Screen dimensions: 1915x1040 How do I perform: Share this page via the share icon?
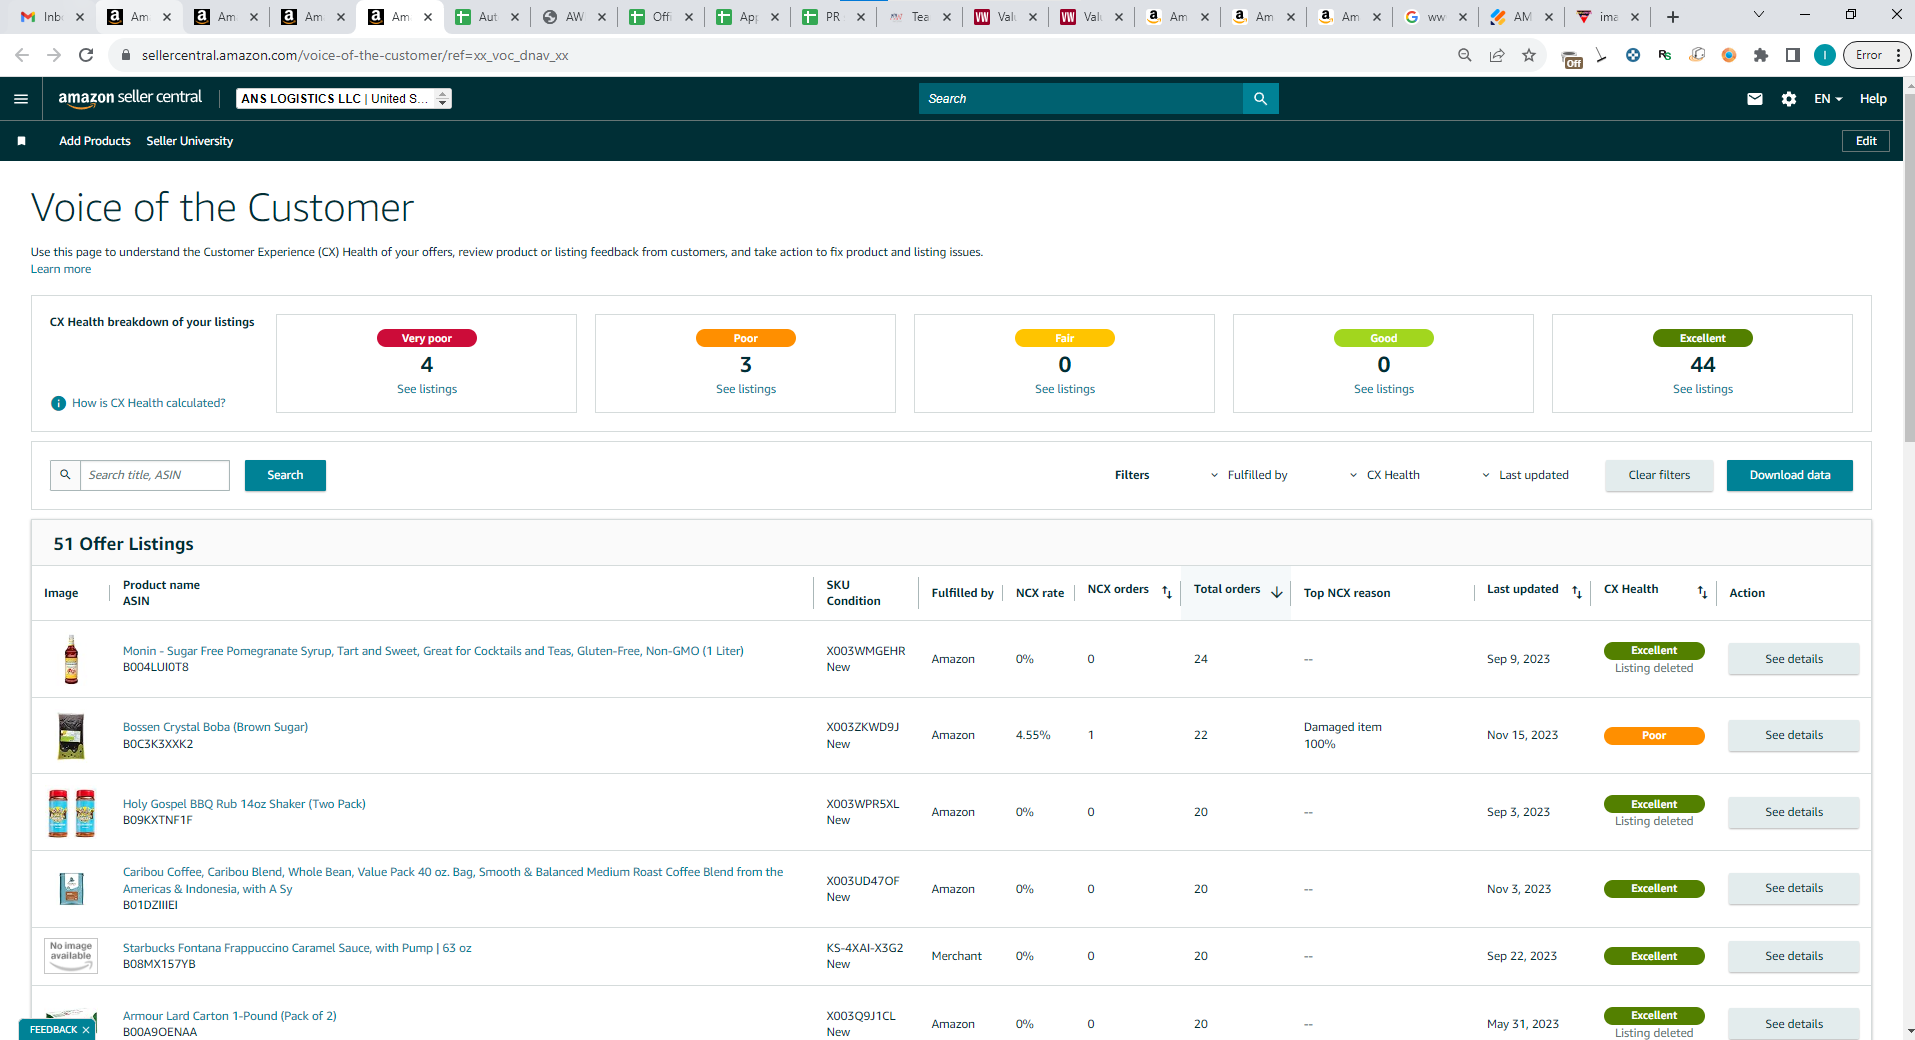[1497, 55]
